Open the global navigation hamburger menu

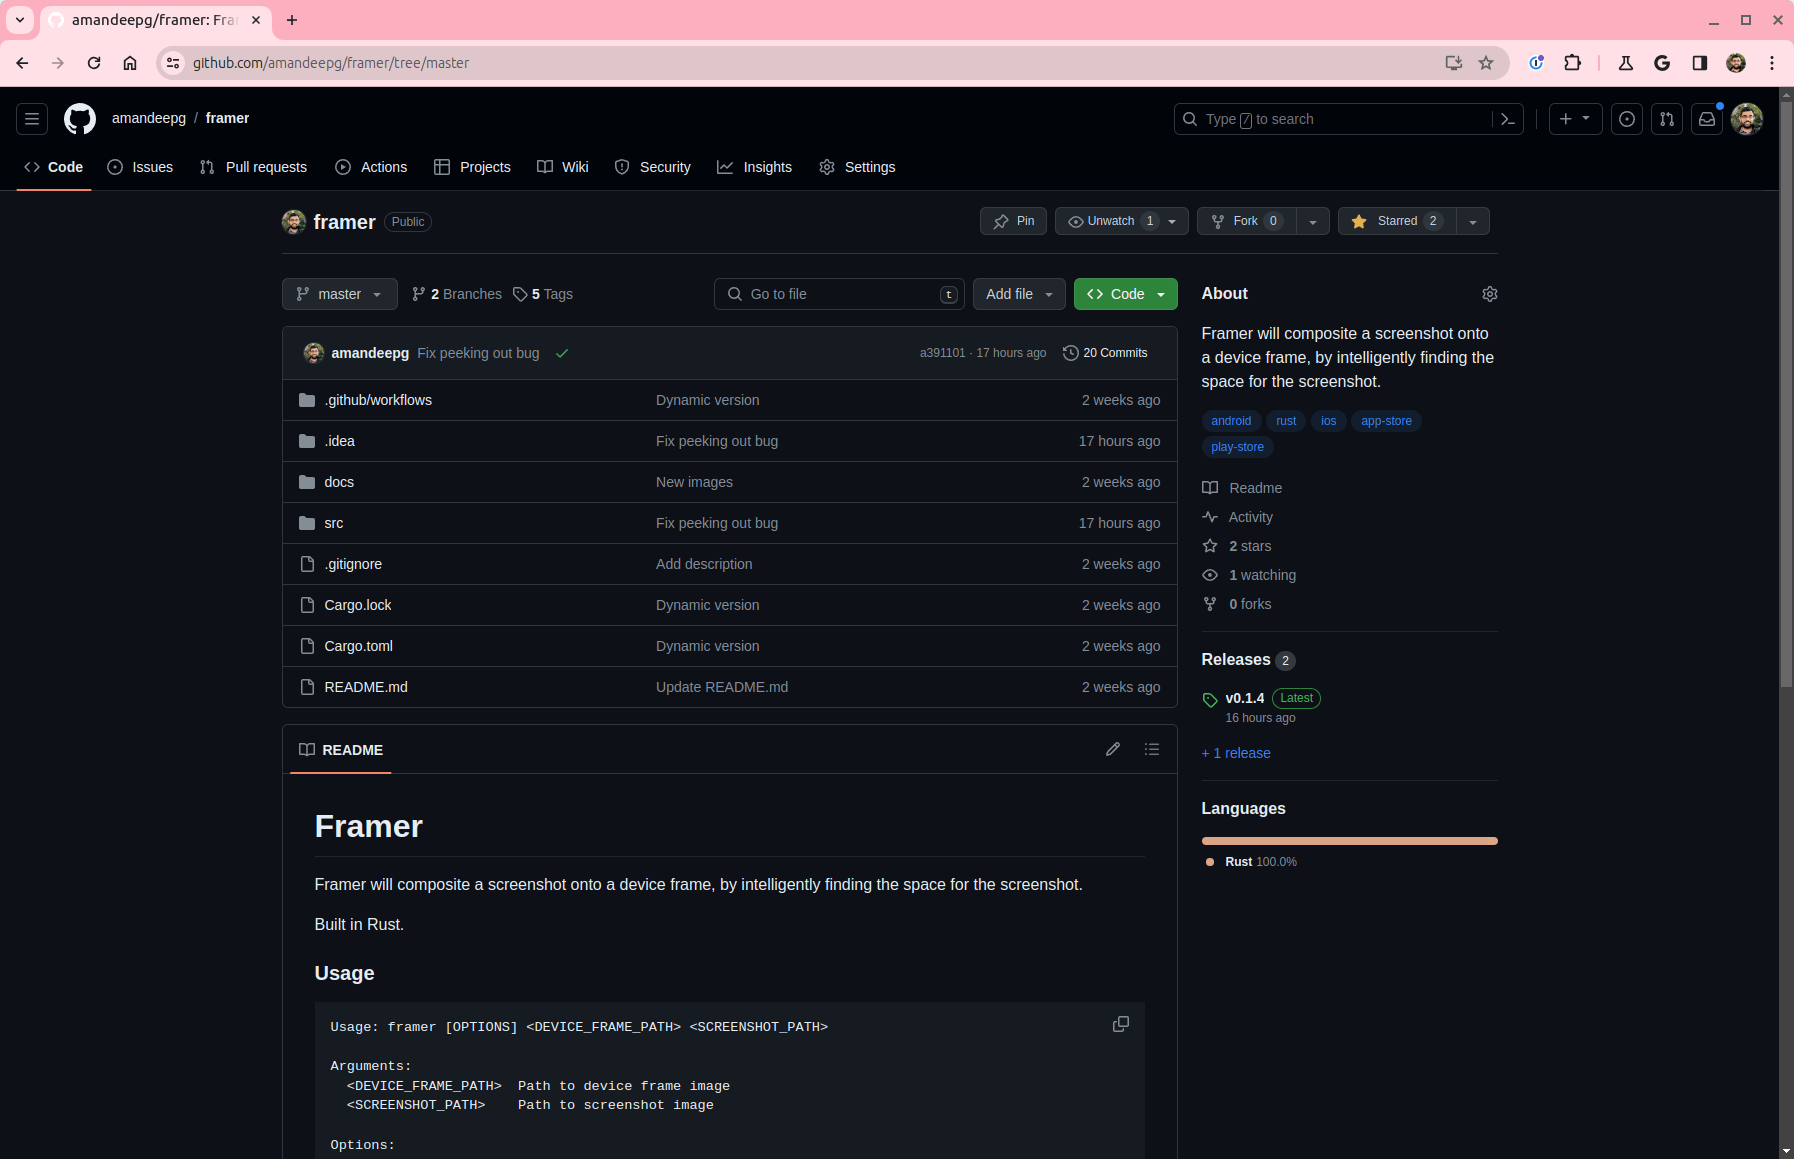(x=32, y=119)
